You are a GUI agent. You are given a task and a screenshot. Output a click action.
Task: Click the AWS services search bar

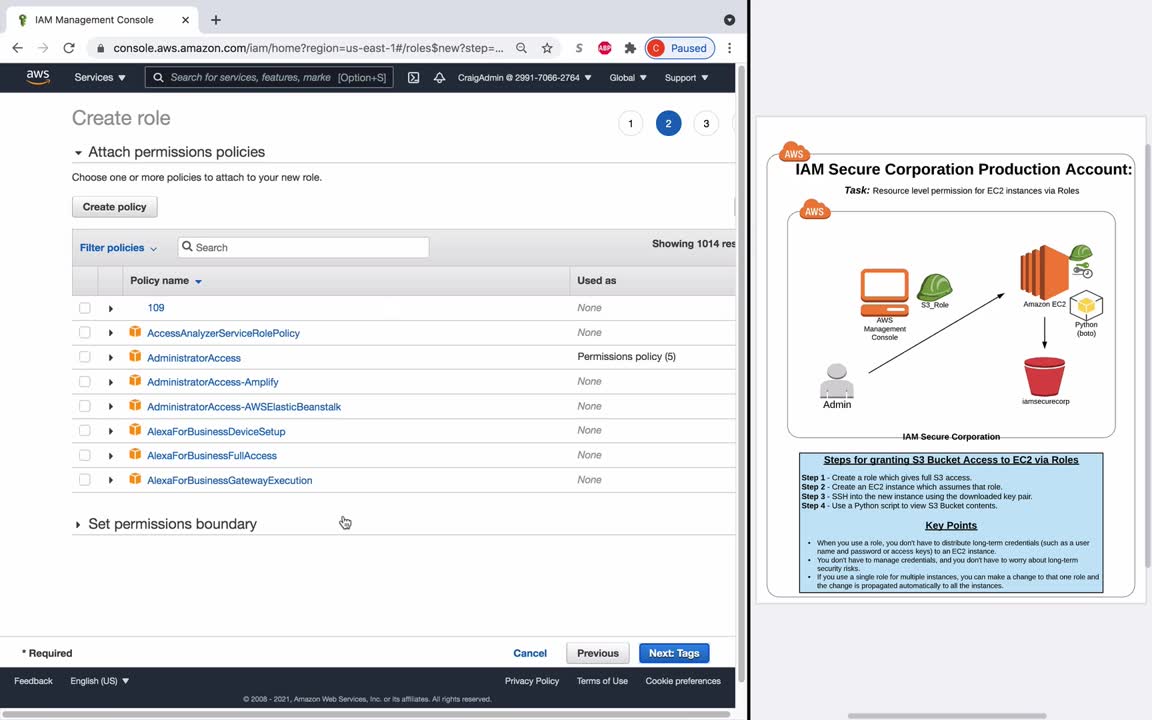click(269, 77)
